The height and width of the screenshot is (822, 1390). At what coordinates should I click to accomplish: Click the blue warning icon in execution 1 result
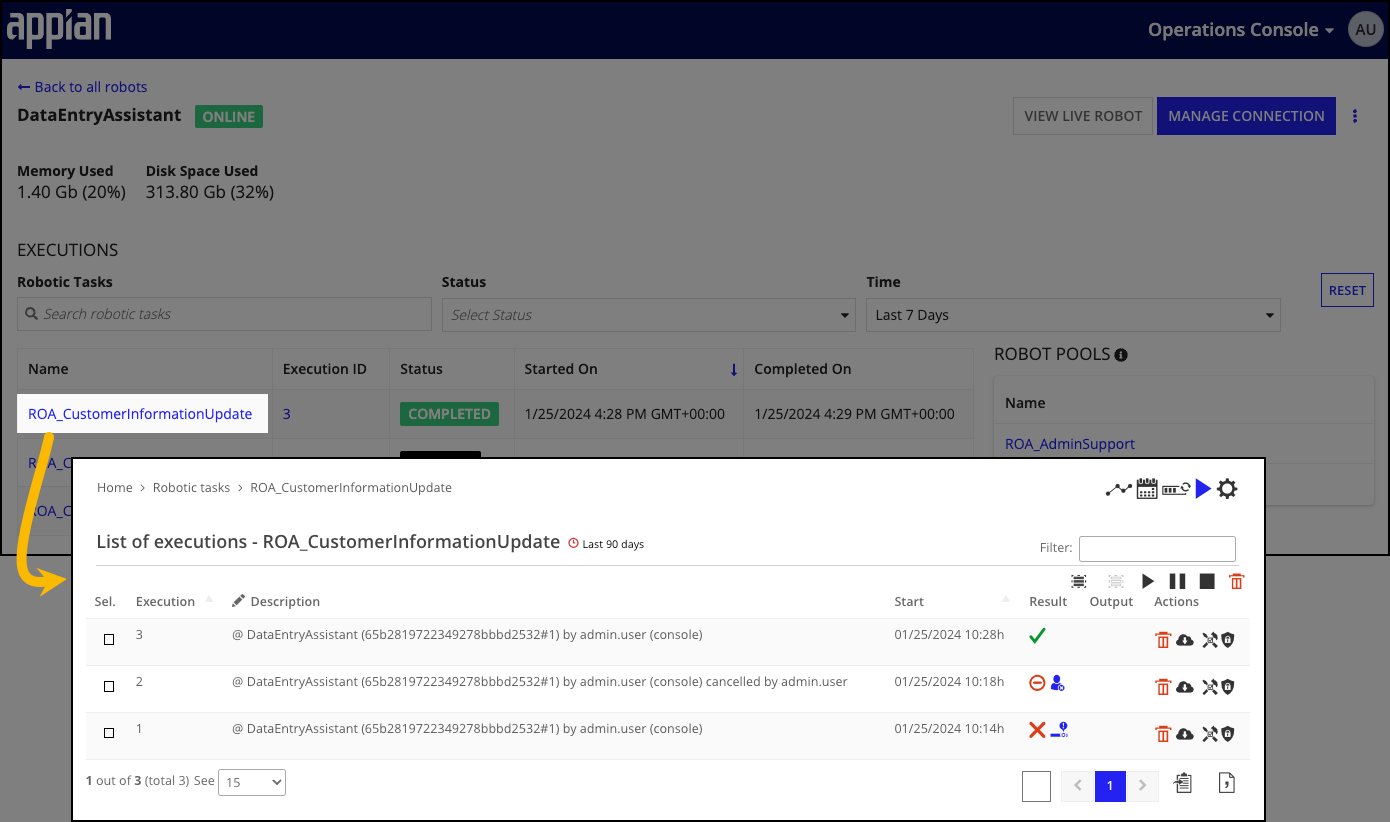(1060, 730)
